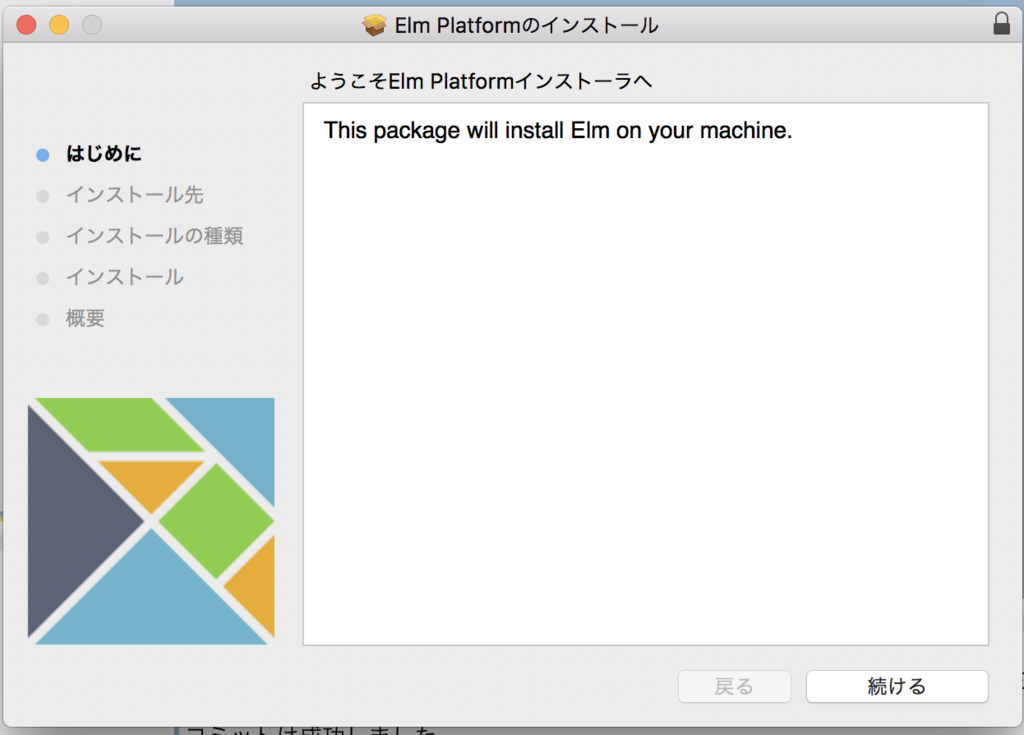Click the 続ける continue button
1024x735 pixels.
tap(897, 686)
